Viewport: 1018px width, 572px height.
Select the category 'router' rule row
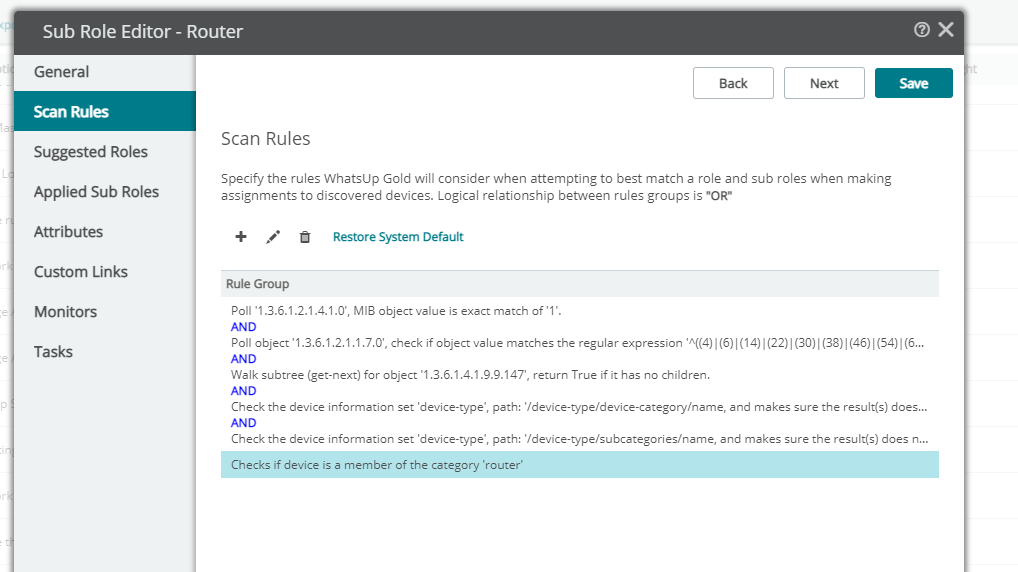click(580, 465)
